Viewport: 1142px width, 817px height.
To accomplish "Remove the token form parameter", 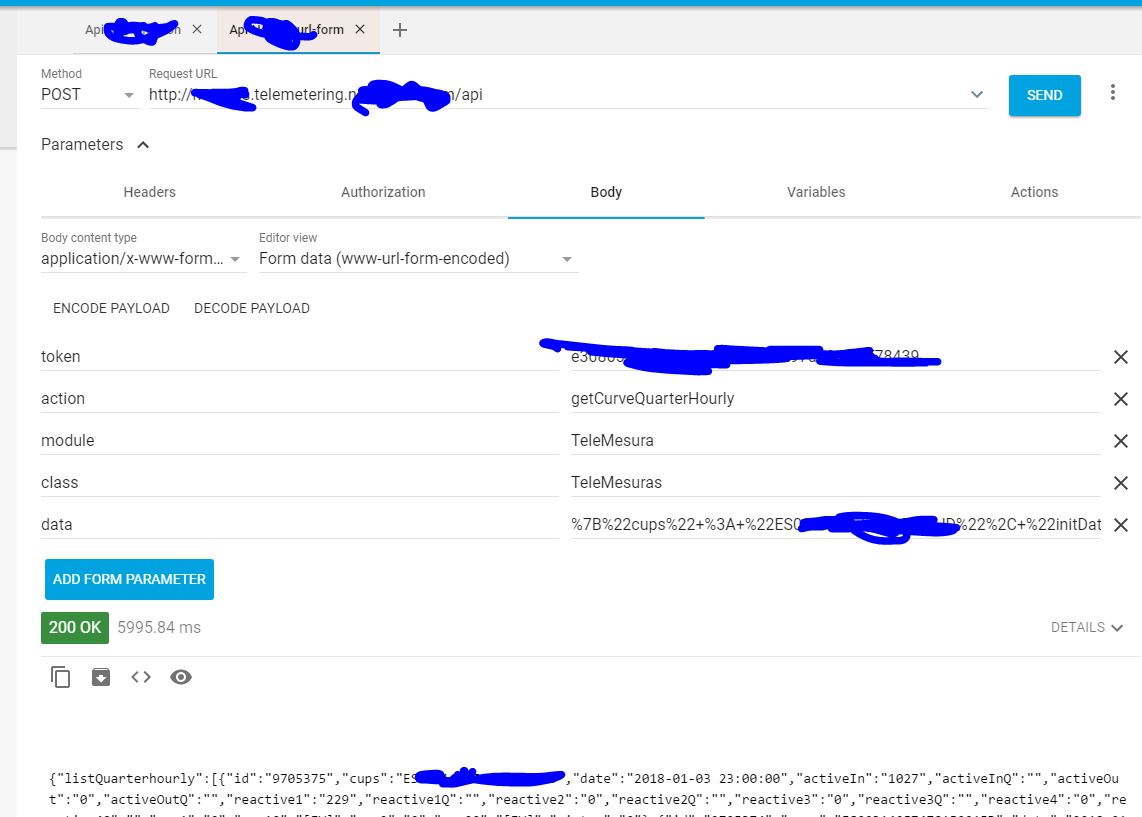I will tap(1121, 357).
